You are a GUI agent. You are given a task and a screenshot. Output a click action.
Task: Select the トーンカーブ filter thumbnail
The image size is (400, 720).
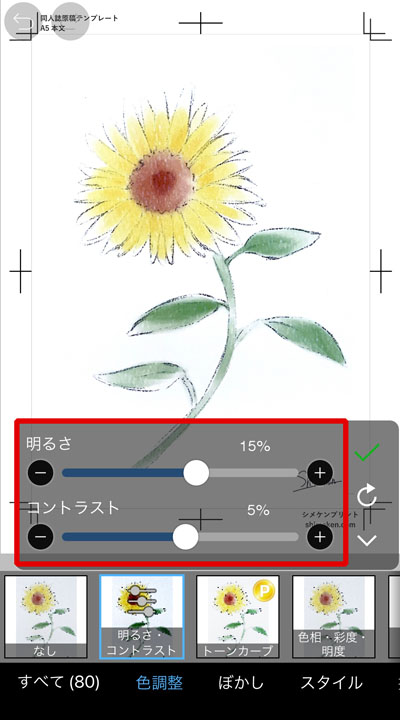237,617
